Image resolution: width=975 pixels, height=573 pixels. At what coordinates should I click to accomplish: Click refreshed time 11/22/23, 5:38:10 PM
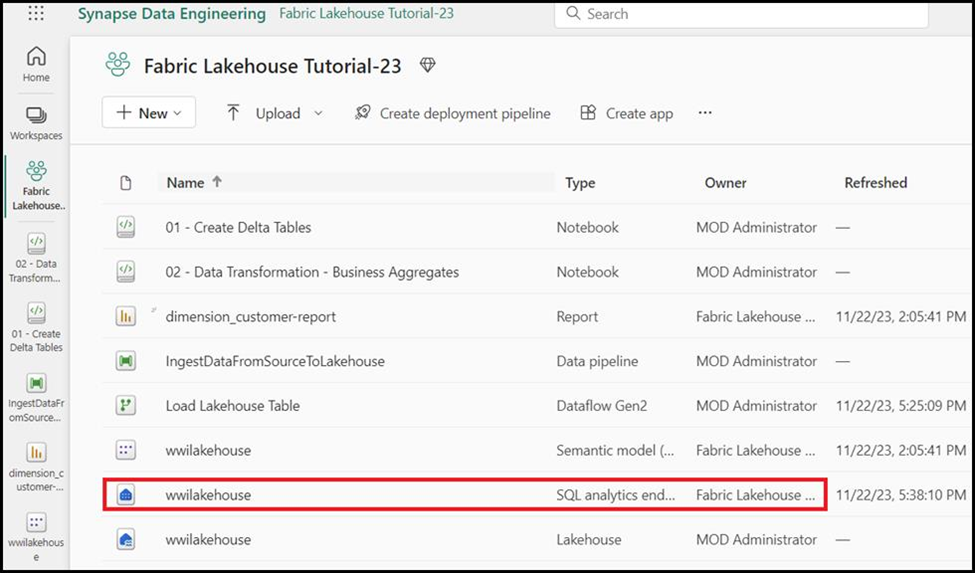point(901,495)
